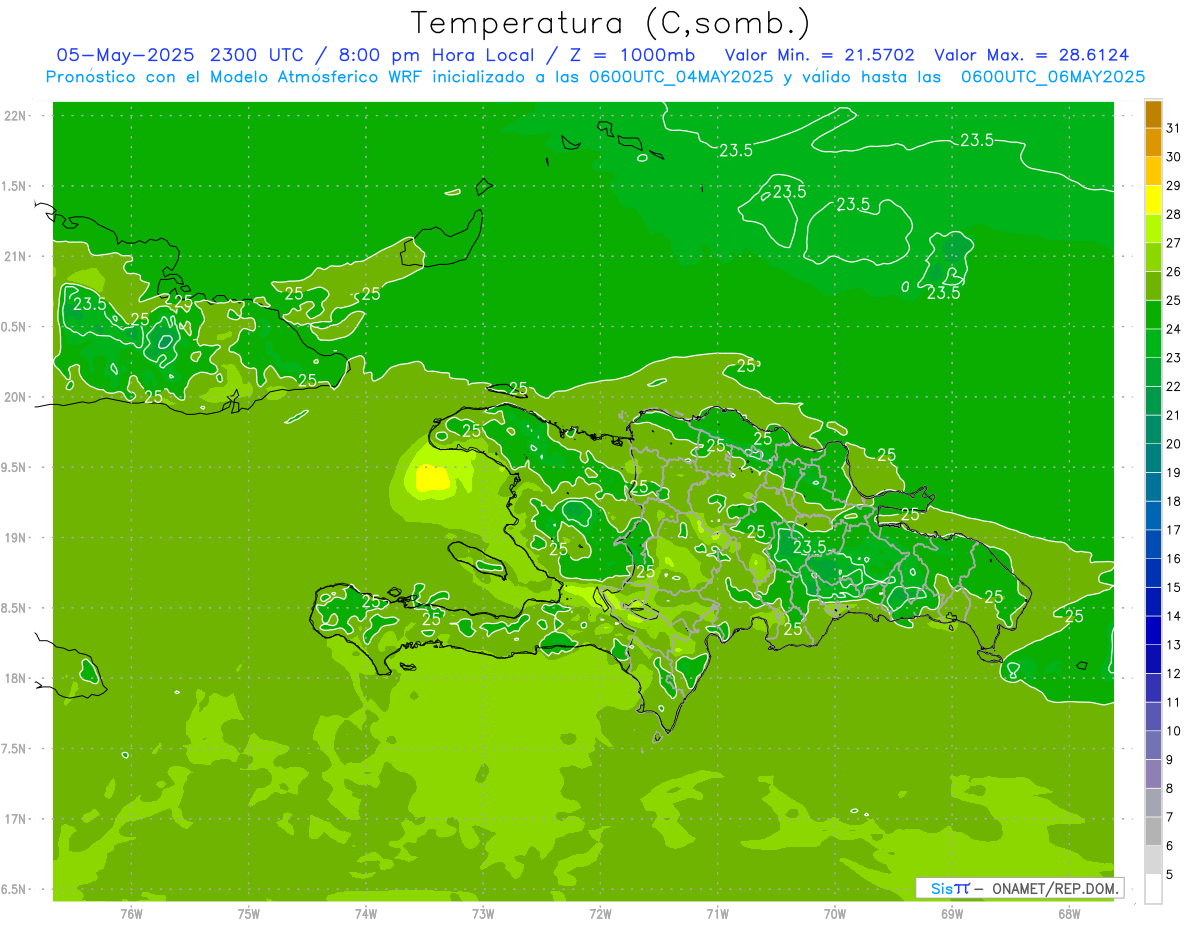Click the yellow swatch between 28 and 29 in legend

pyautogui.click(x=1153, y=200)
